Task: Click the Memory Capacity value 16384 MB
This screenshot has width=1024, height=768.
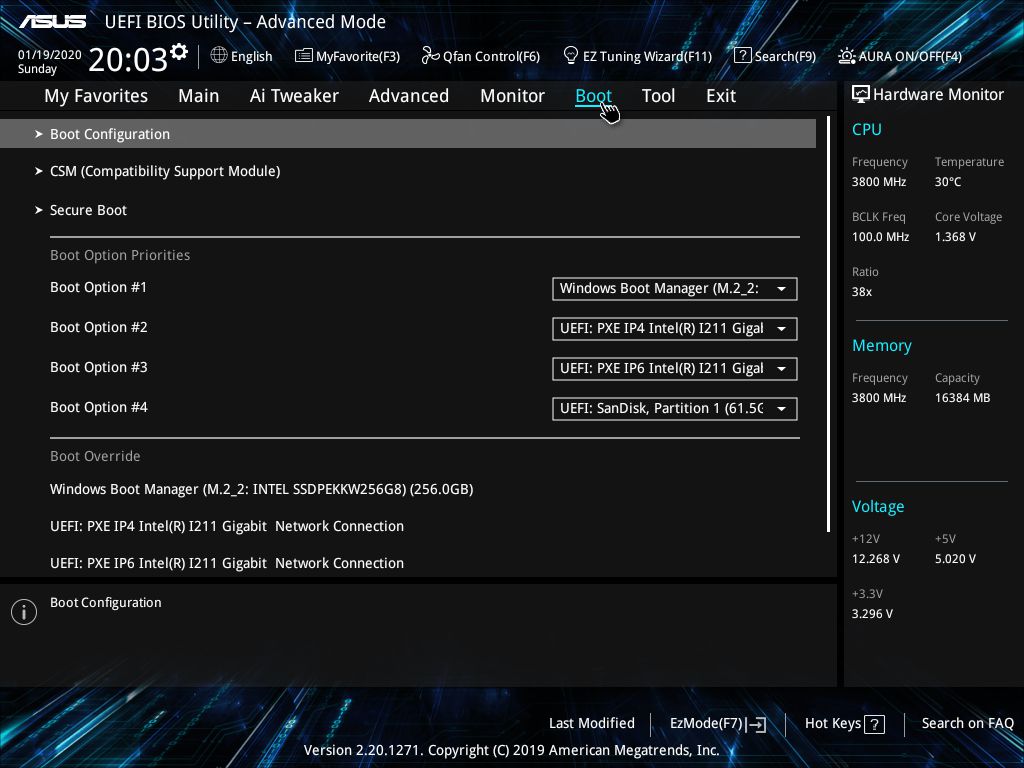Action: tap(963, 398)
